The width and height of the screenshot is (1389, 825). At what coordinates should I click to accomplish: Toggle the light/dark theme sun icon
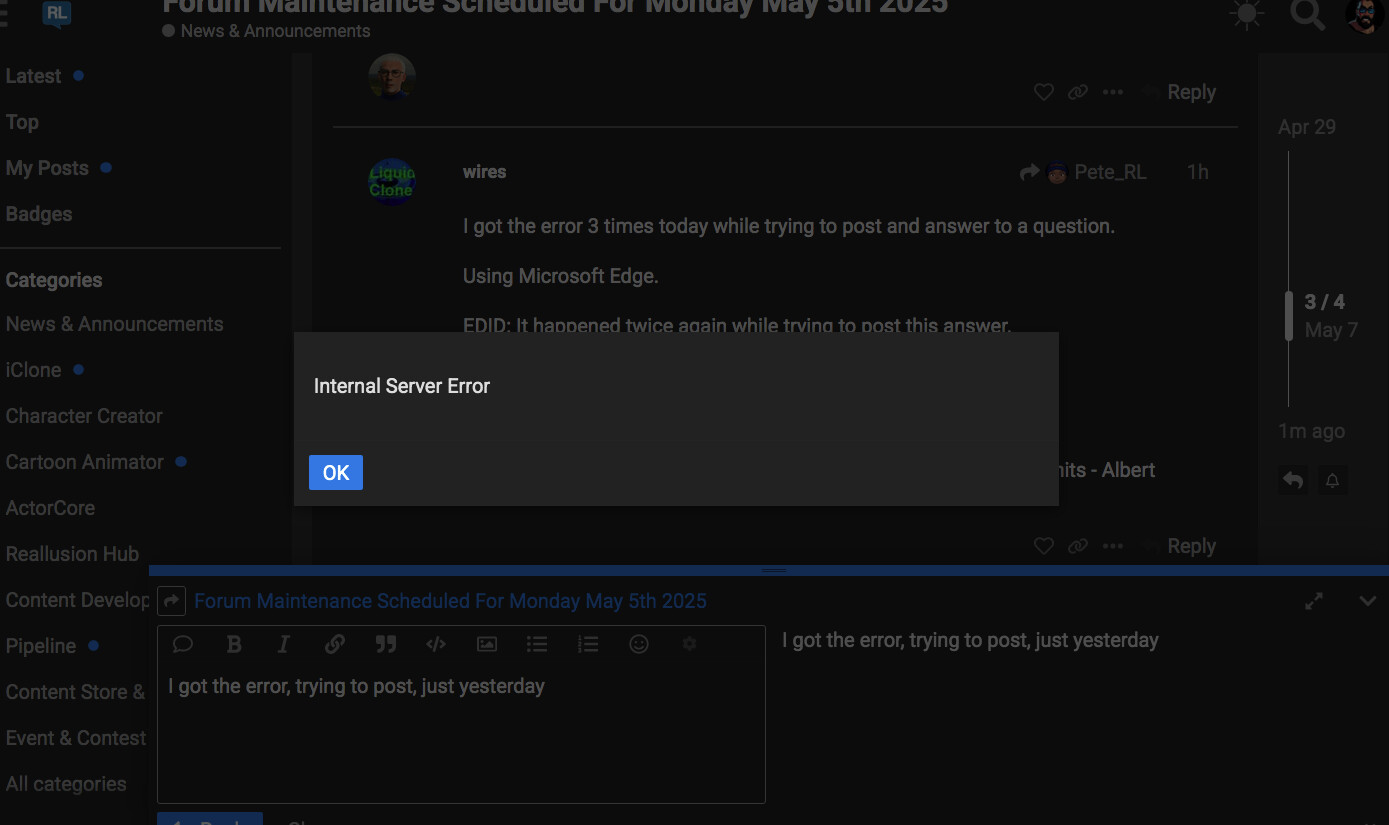(x=1246, y=14)
